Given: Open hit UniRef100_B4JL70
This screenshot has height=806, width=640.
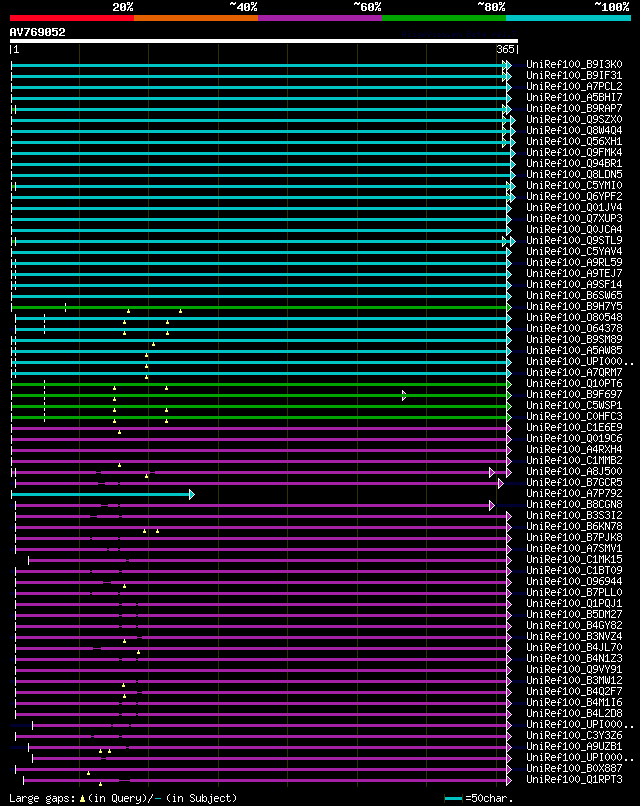Looking at the screenshot, I should coord(574,648).
